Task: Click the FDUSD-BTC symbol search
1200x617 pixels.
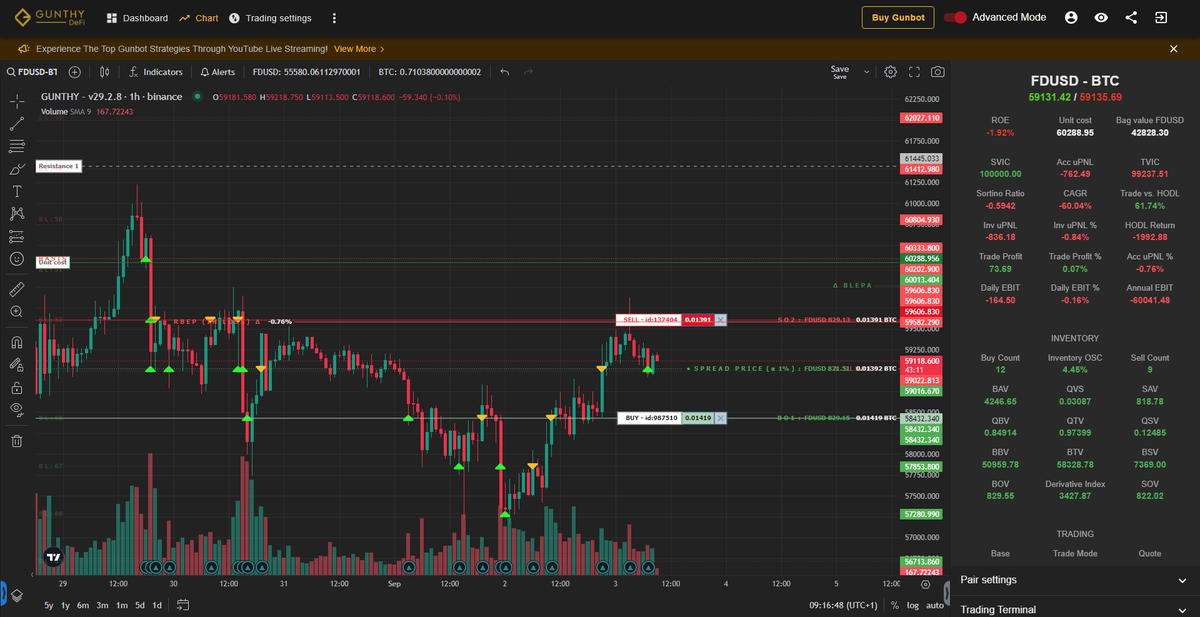Action: [33, 72]
